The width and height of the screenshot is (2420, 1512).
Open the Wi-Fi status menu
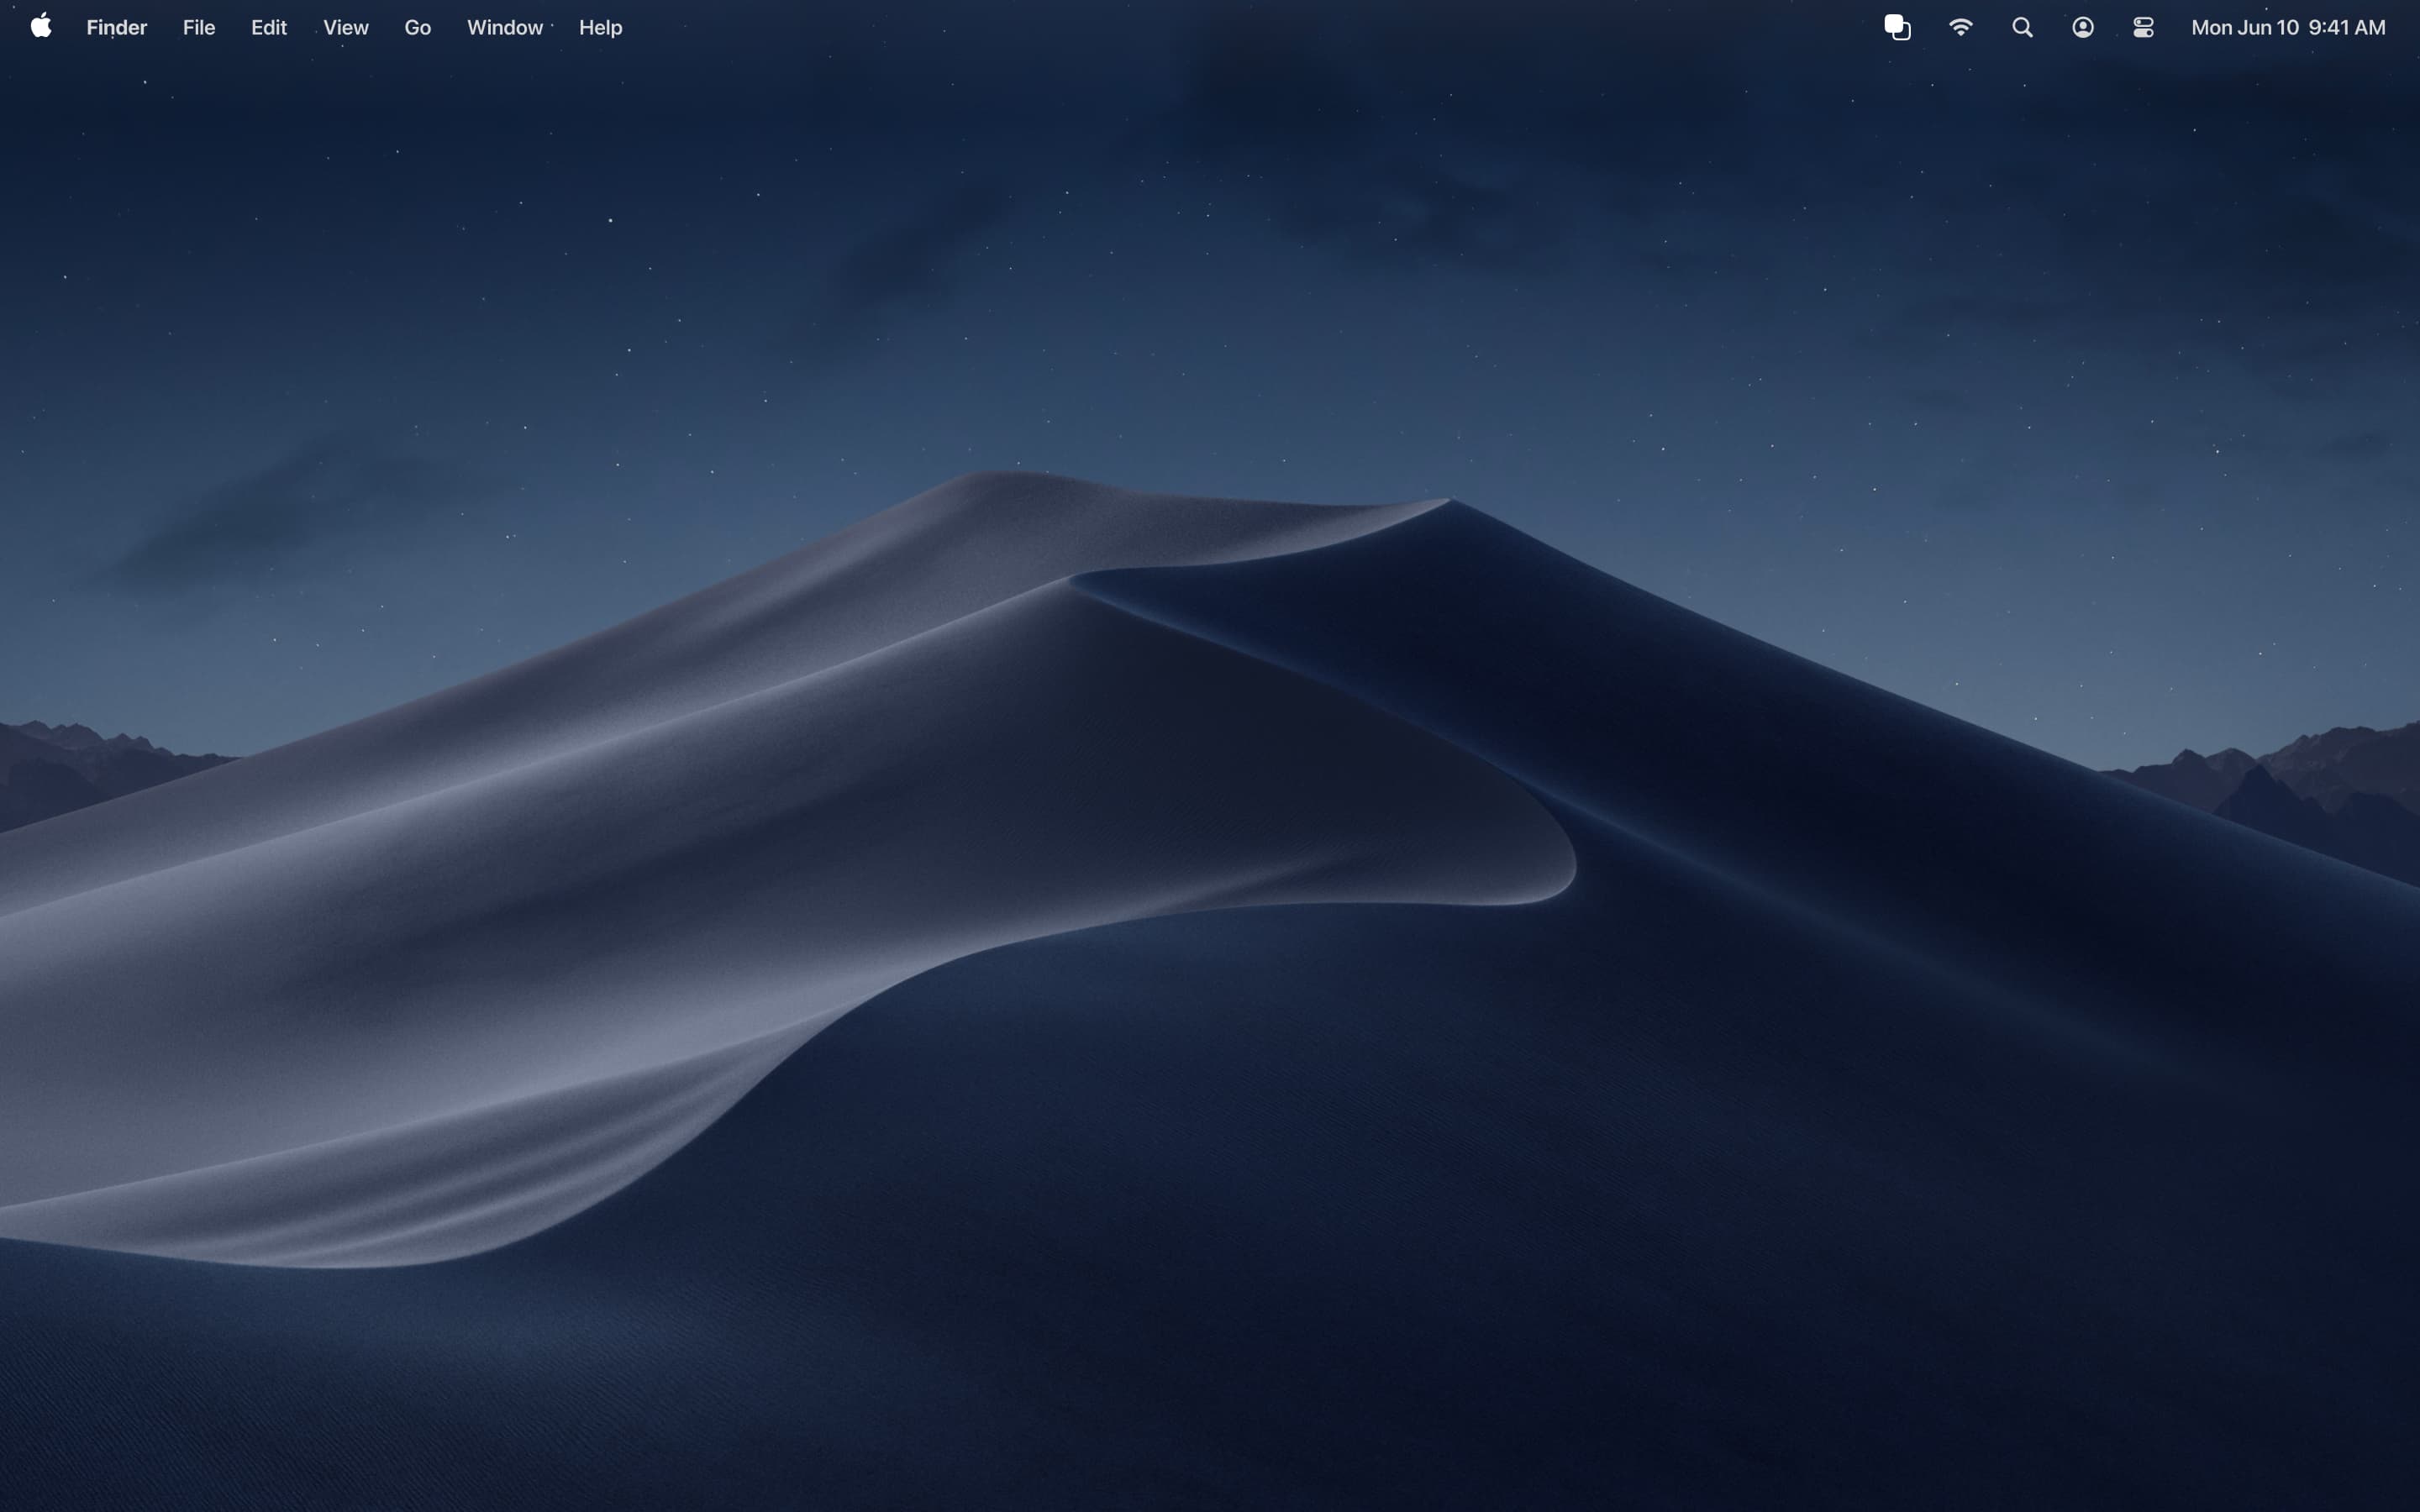click(1960, 28)
